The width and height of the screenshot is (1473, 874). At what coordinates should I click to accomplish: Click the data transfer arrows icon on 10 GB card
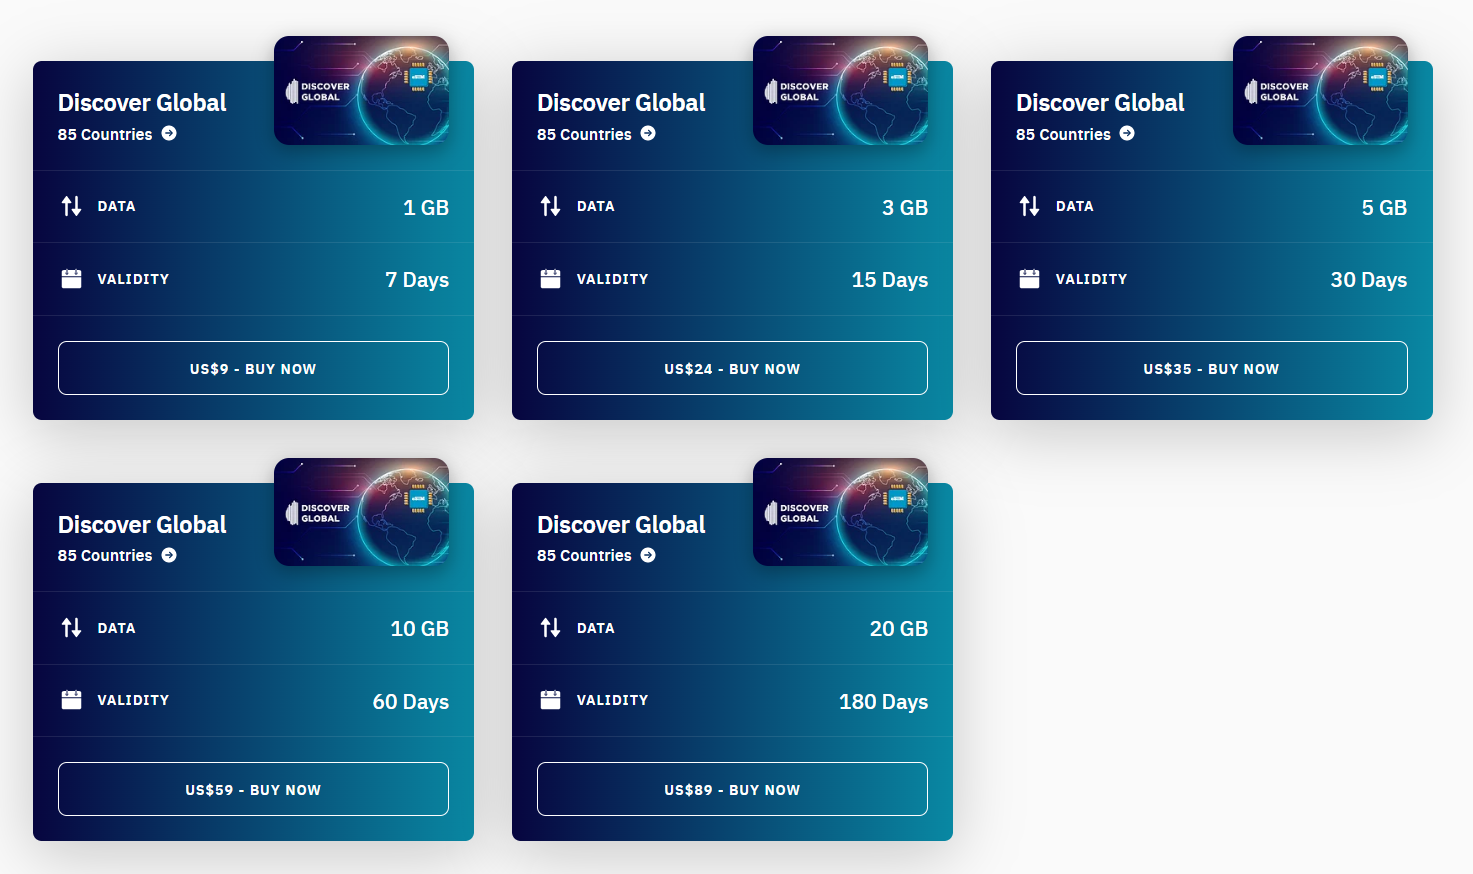71,628
